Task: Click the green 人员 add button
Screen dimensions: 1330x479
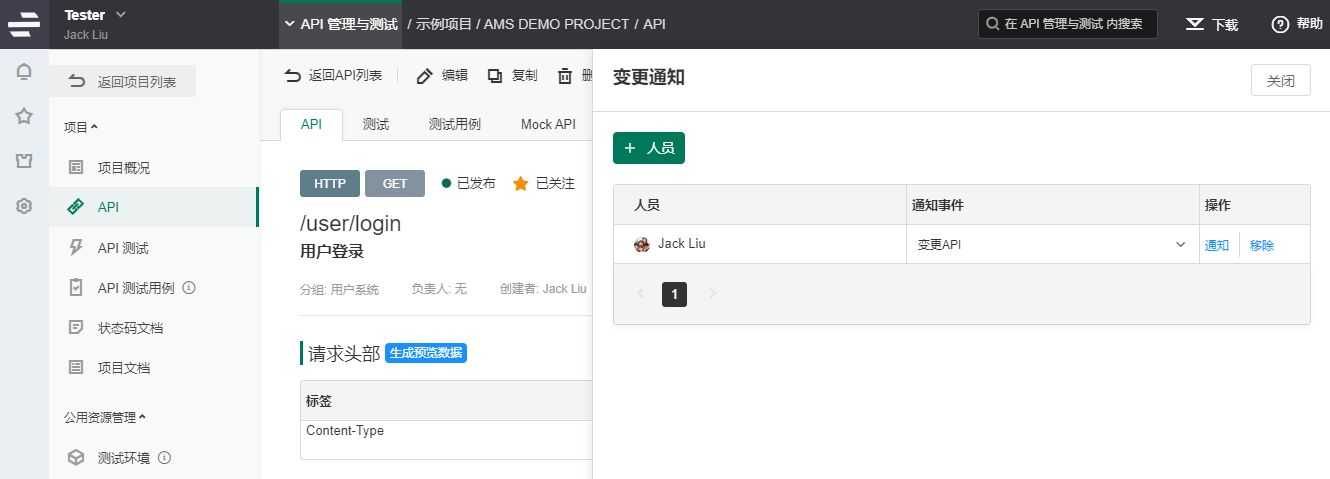Action: coord(649,148)
